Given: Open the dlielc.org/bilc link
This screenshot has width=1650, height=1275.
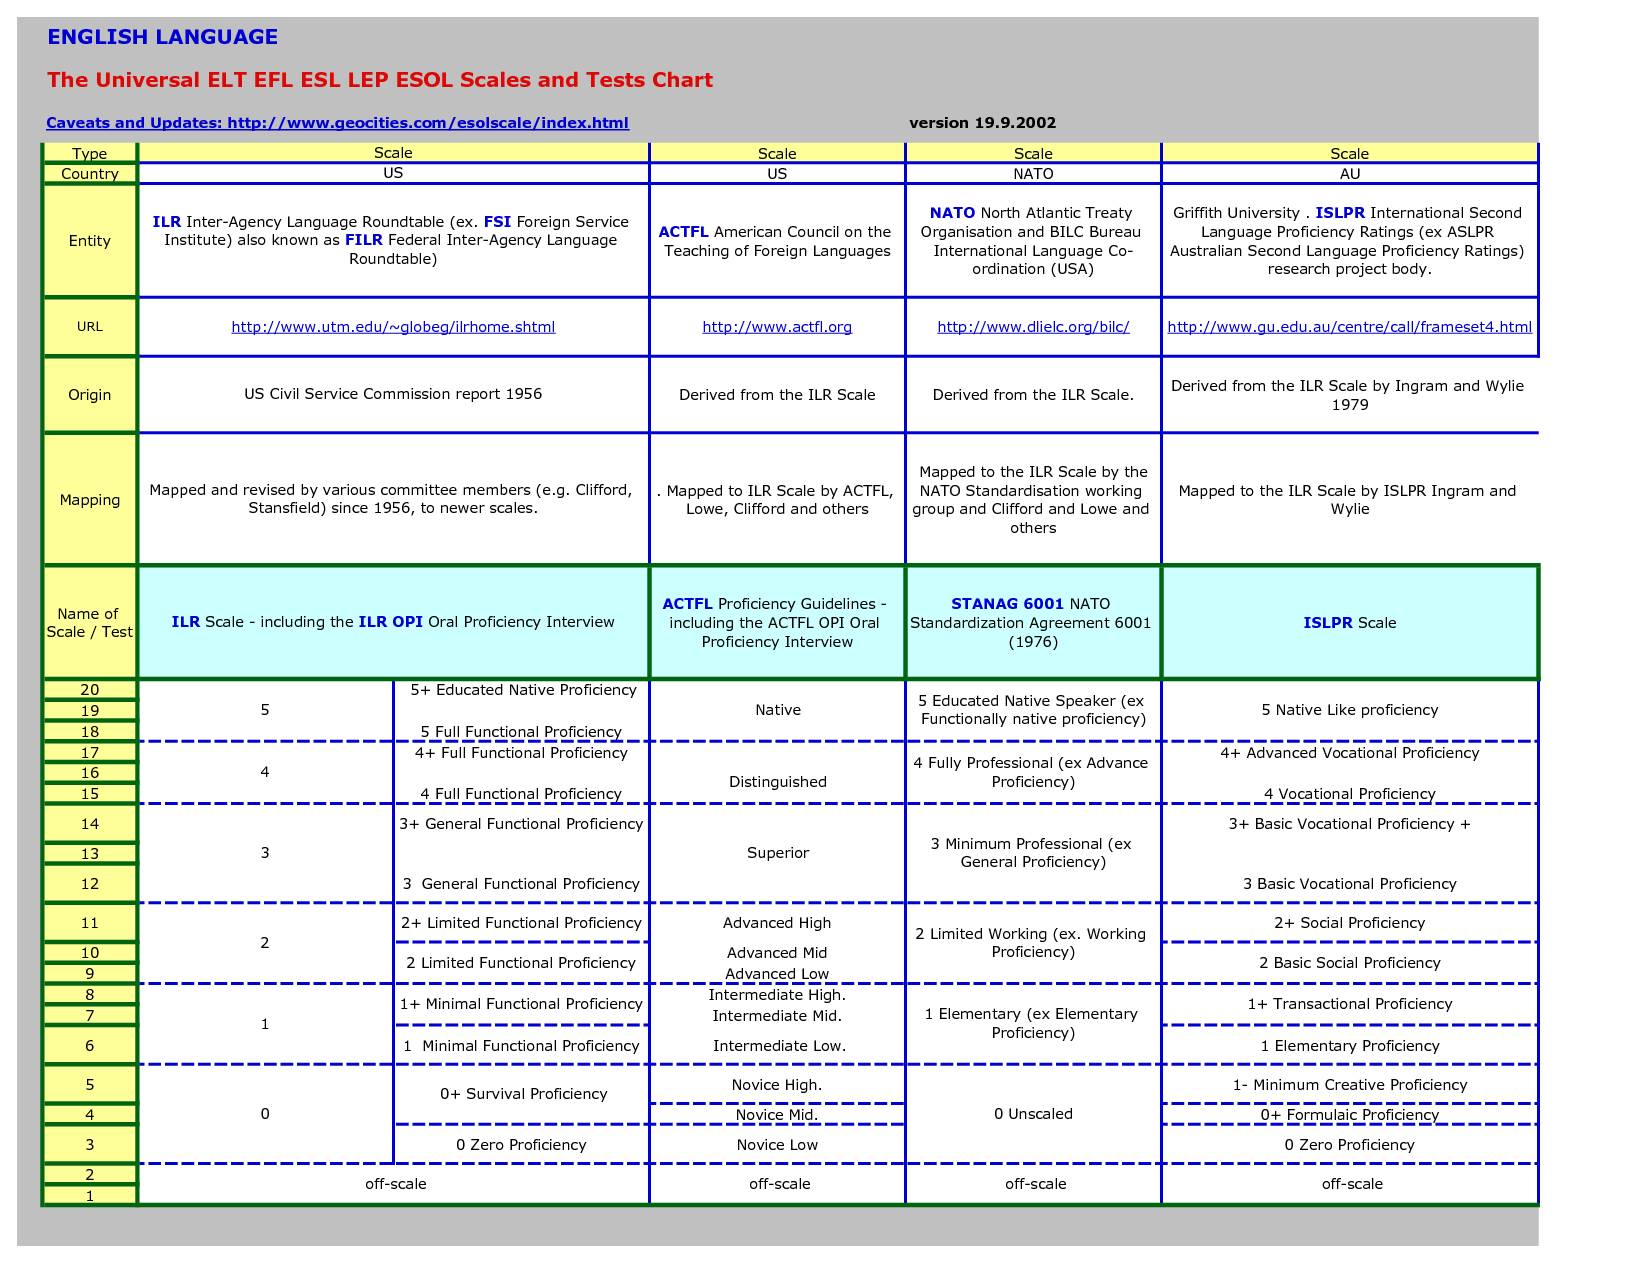Looking at the screenshot, I should [x=1033, y=327].
